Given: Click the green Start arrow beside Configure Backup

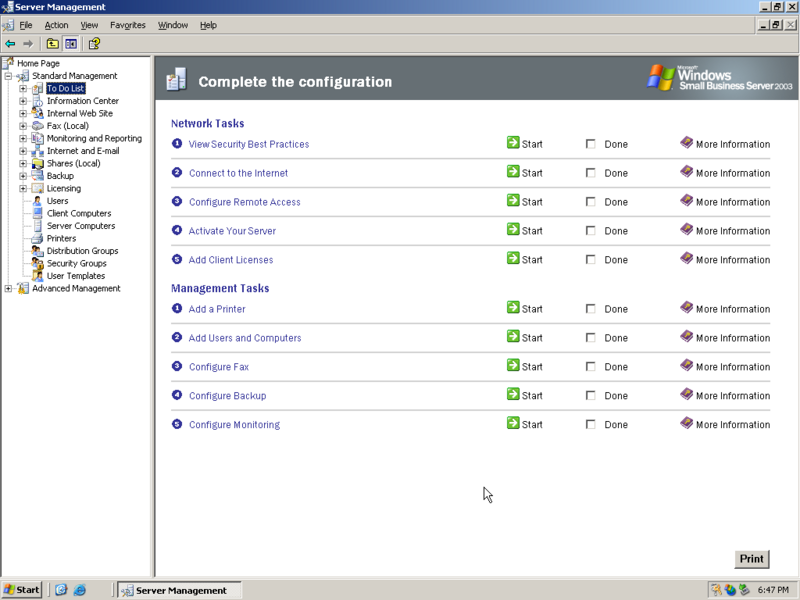Looking at the screenshot, I should coord(513,395).
